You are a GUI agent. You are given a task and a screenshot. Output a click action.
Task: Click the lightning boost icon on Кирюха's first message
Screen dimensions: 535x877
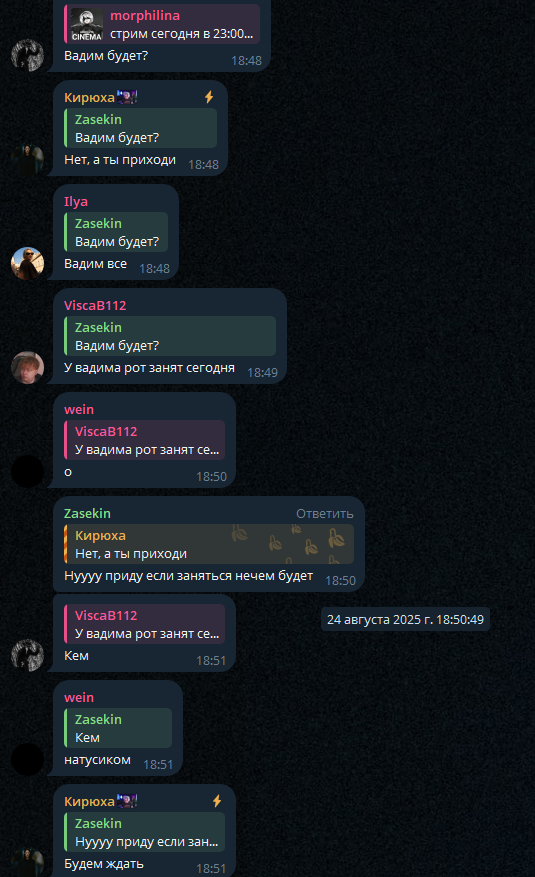pos(209,97)
